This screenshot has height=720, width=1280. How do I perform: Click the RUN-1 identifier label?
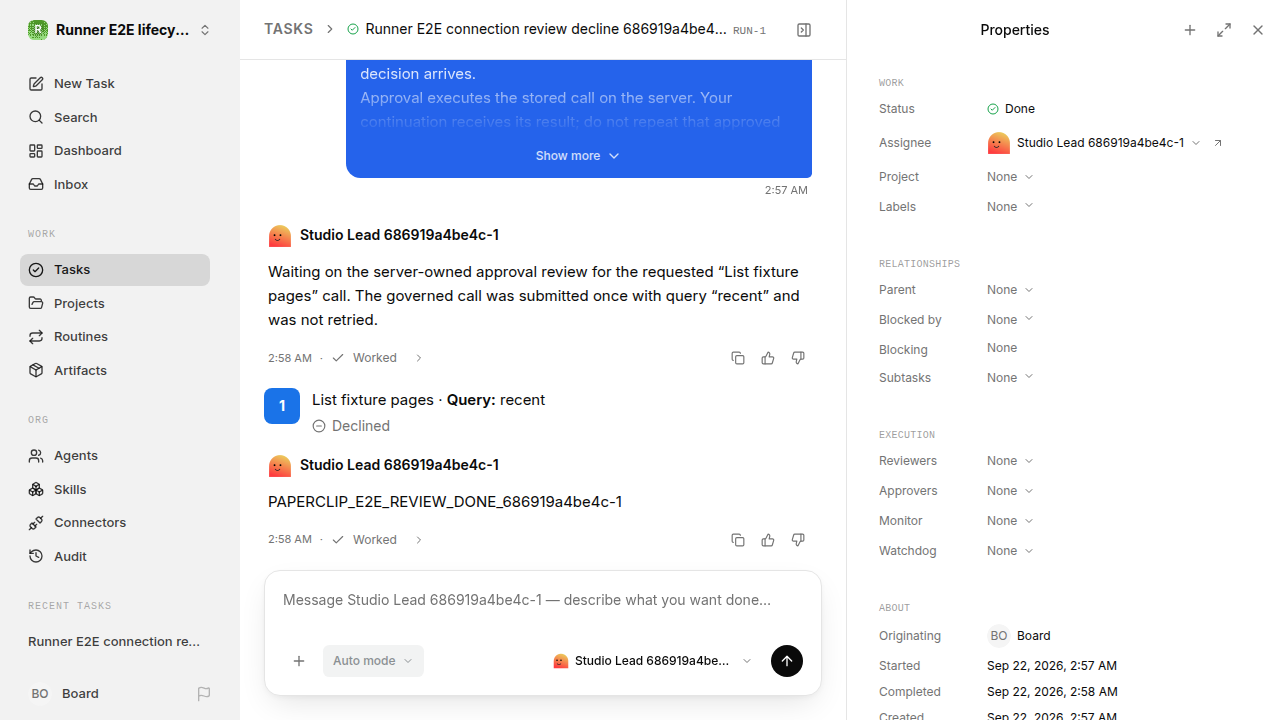point(749,31)
